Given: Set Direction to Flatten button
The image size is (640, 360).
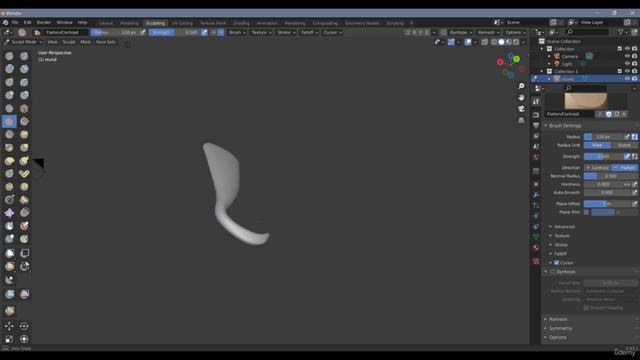Looking at the screenshot, I should (x=624, y=167).
